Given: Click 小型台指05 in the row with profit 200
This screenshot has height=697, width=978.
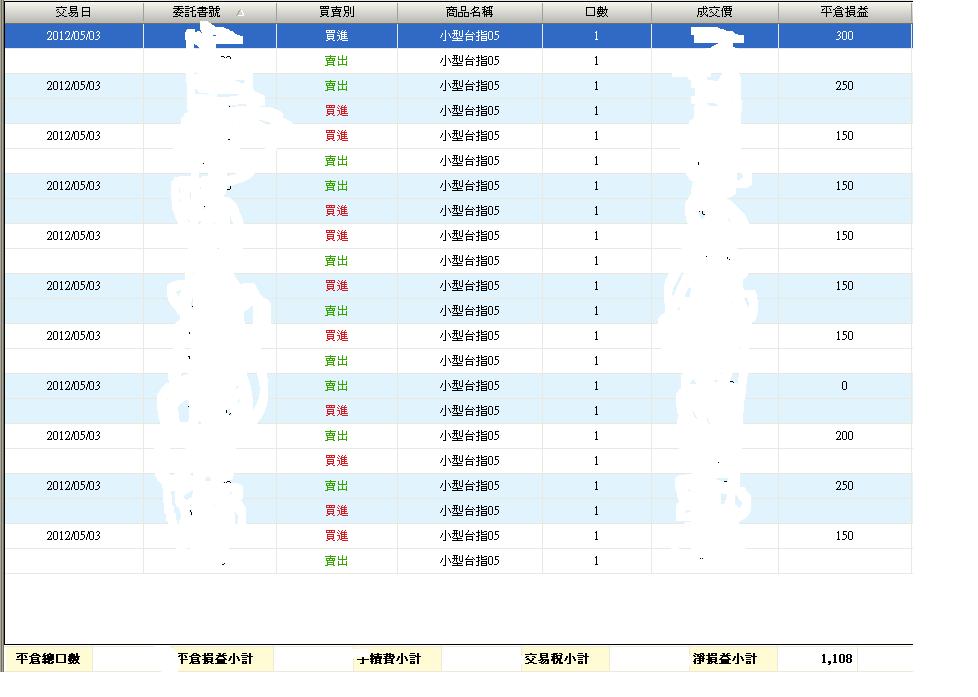Looking at the screenshot, I should pyautogui.click(x=470, y=436).
